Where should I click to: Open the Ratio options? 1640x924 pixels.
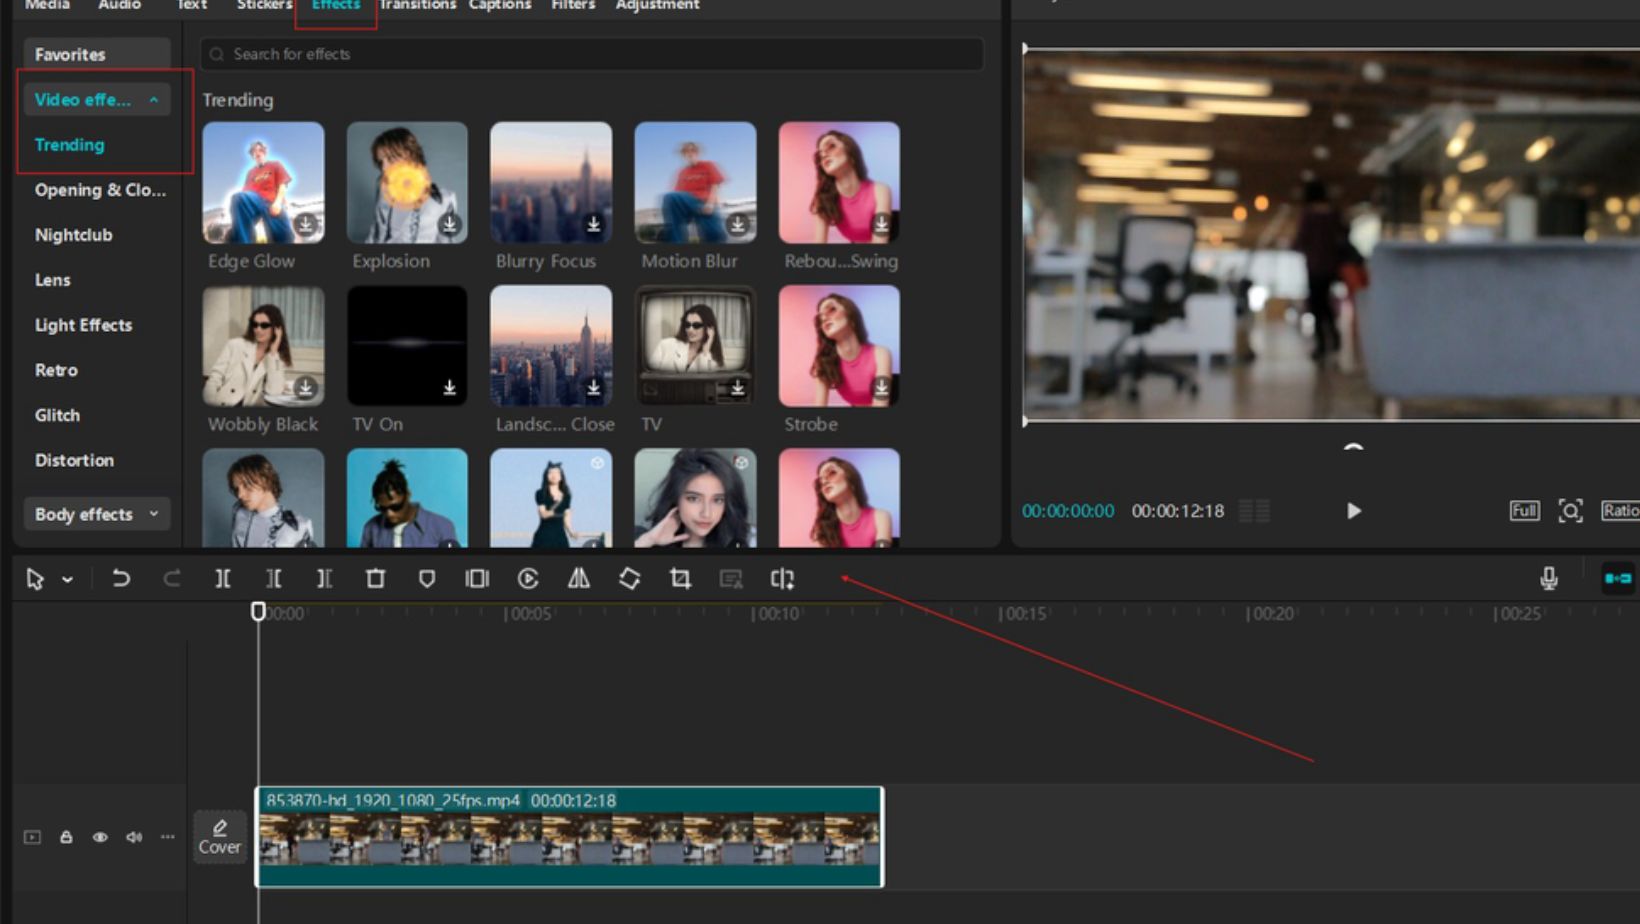1620,511
